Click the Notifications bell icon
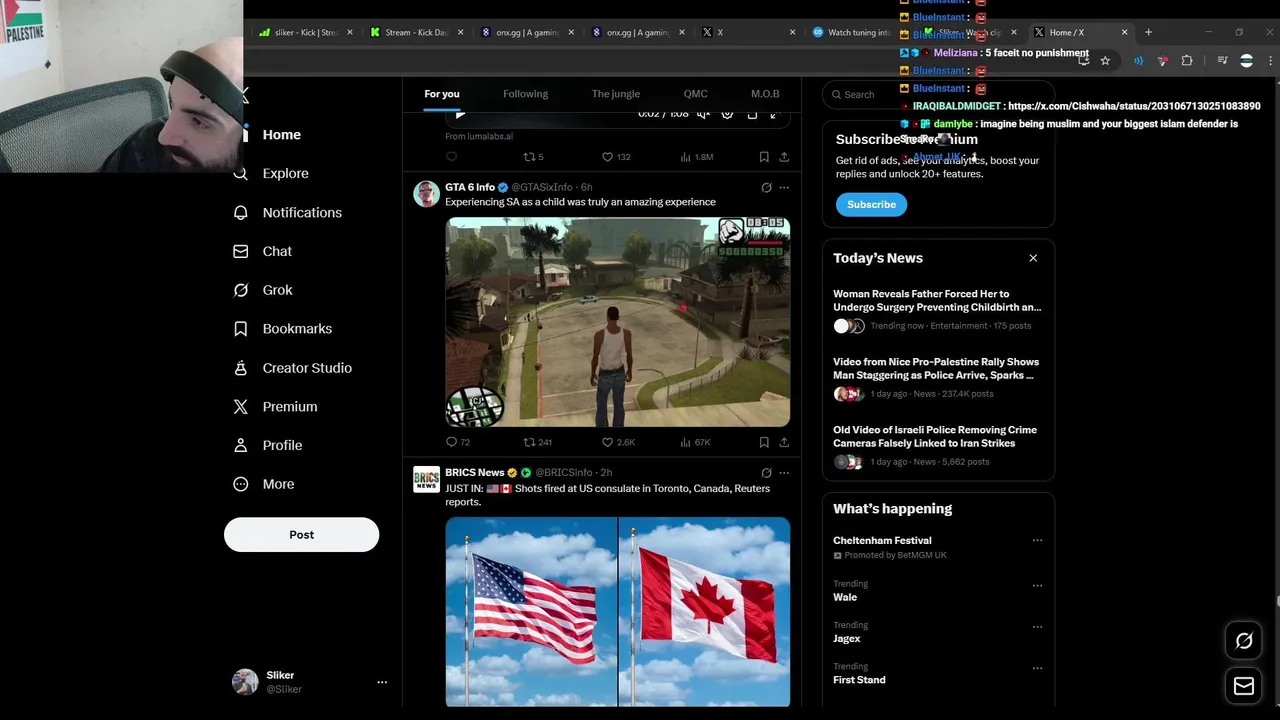This screenshot has width=1280, height=720. click(x=240, y=213)
